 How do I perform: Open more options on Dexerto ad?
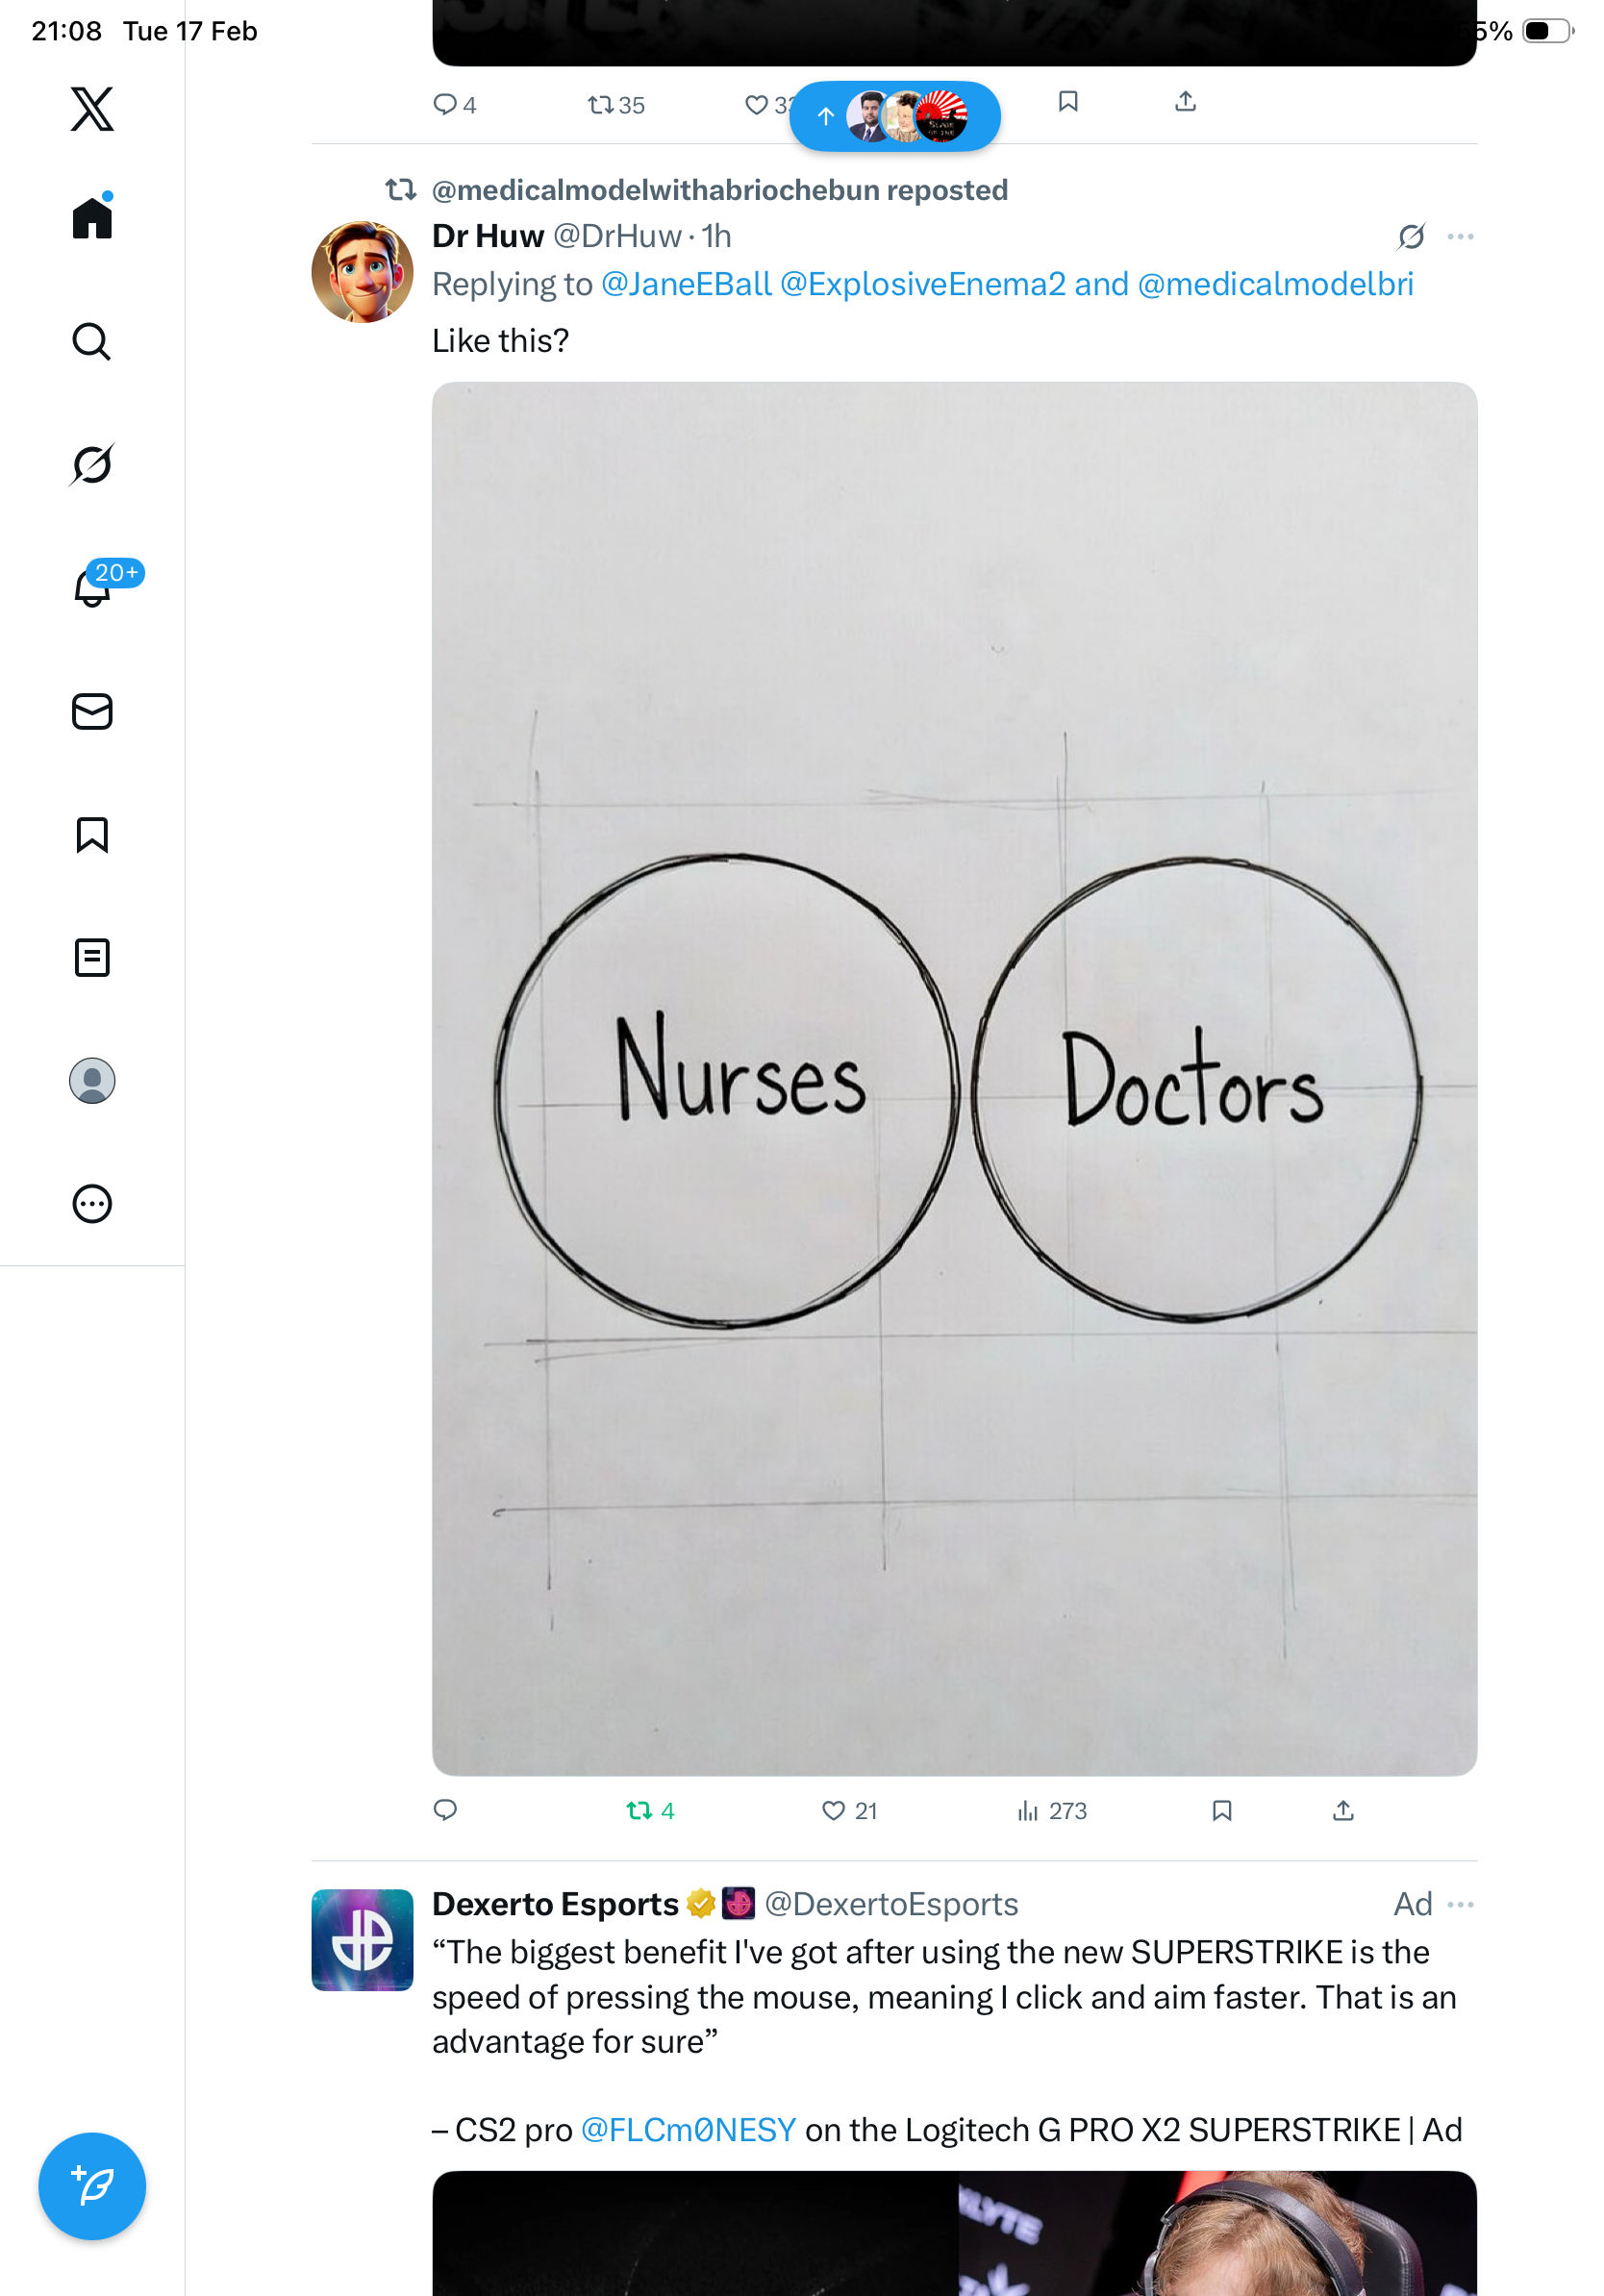[1460, 1904]
